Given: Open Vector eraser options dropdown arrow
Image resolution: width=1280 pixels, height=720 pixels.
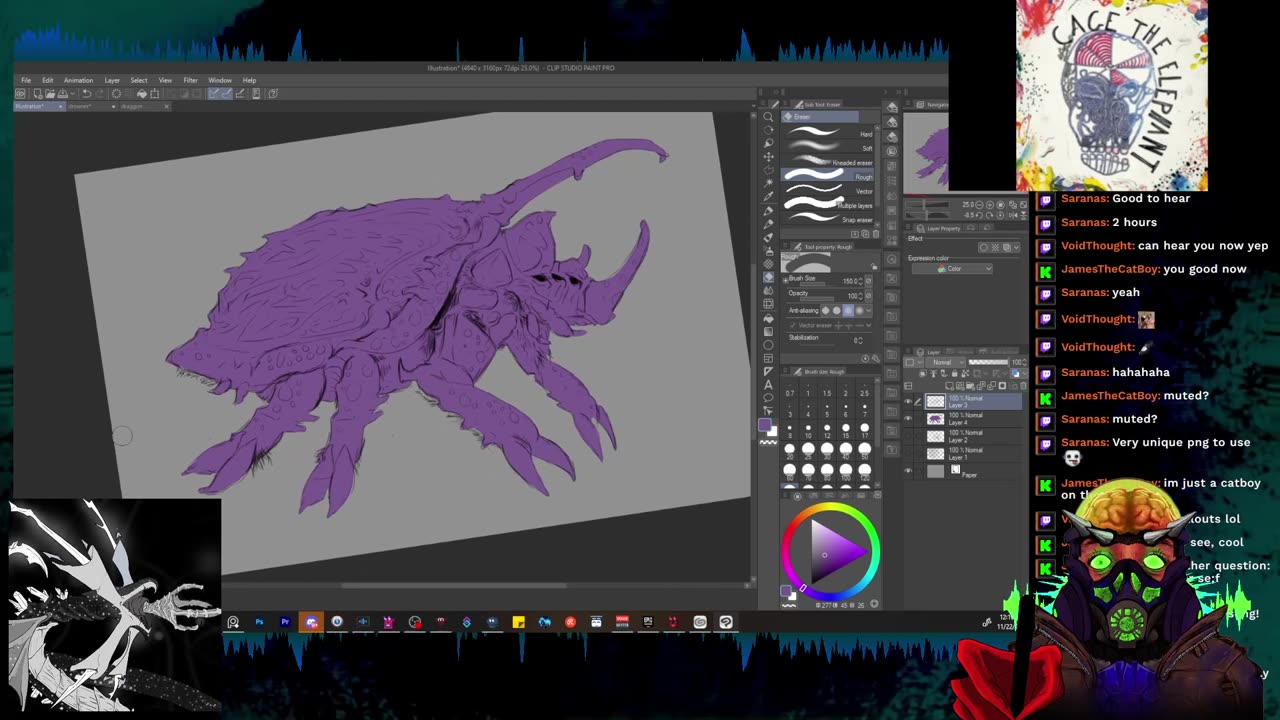Looking at the screenshot, I should tap(869, 325).
